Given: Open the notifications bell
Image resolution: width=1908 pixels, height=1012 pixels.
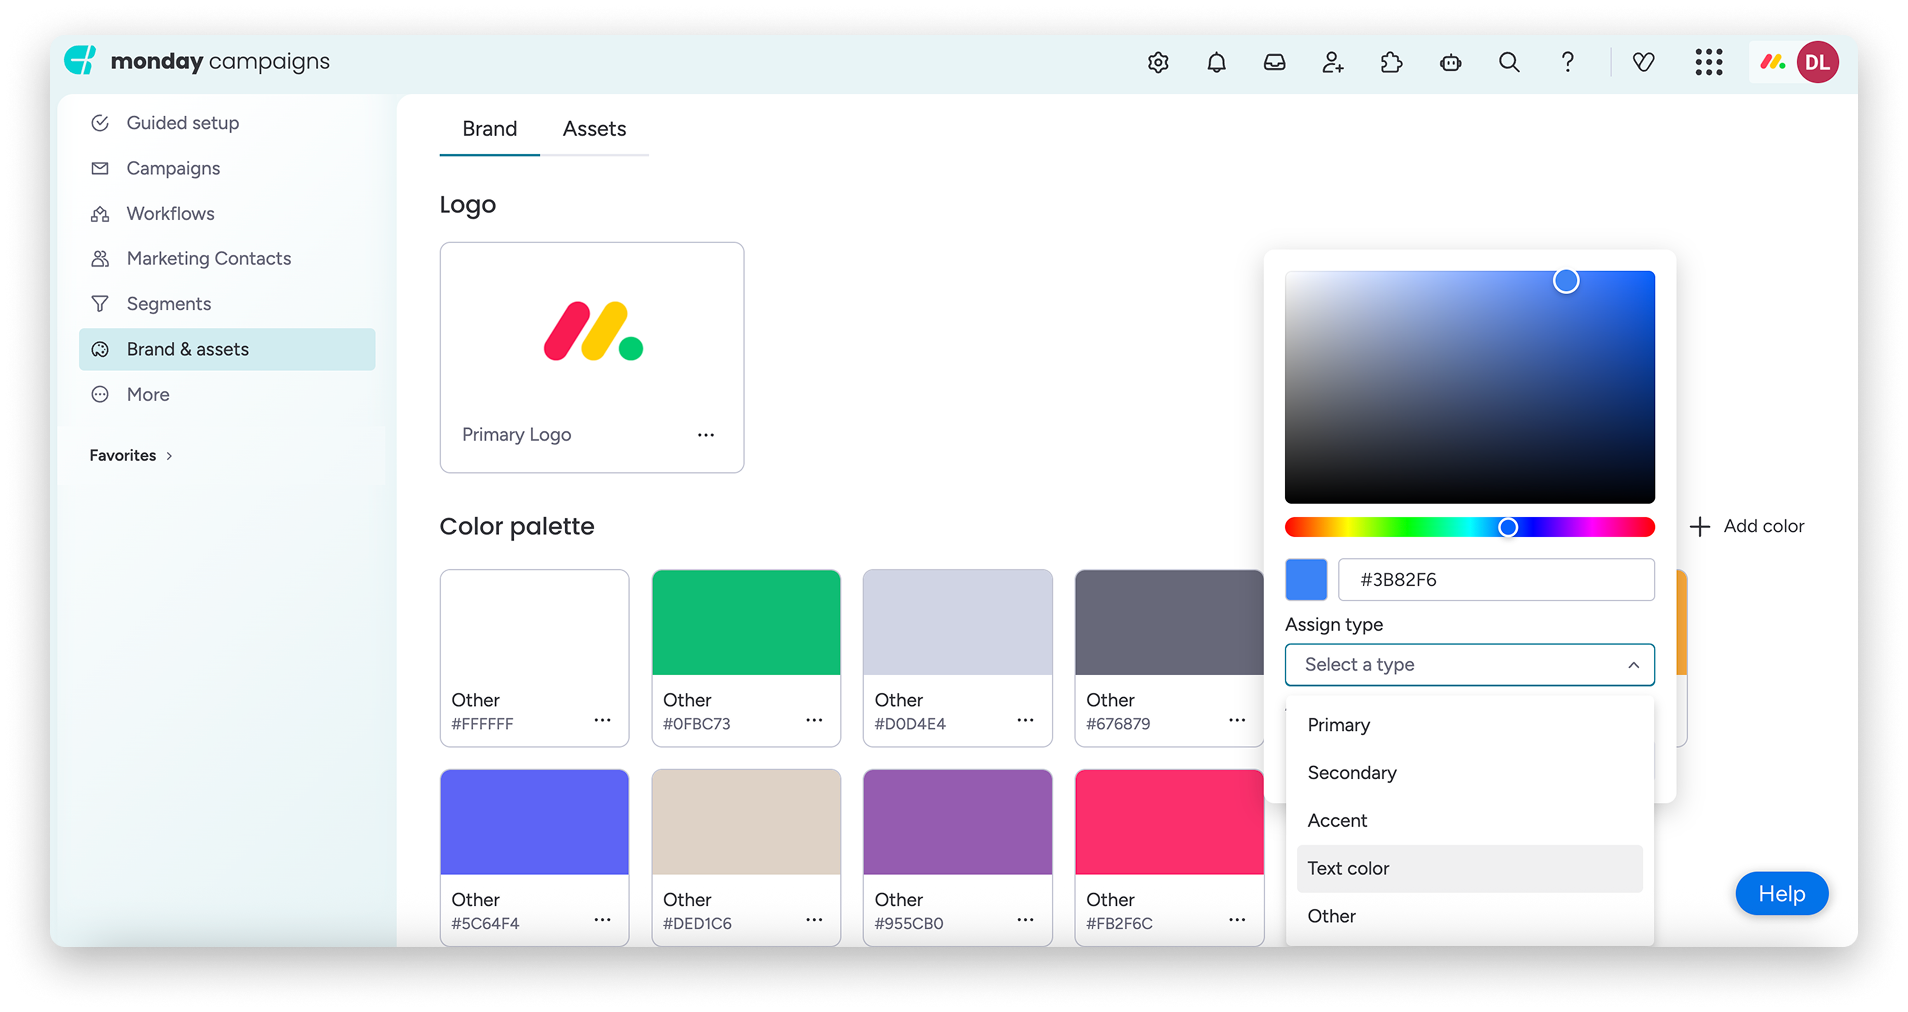Looking at the screenshot, I should click(1216, 62).
